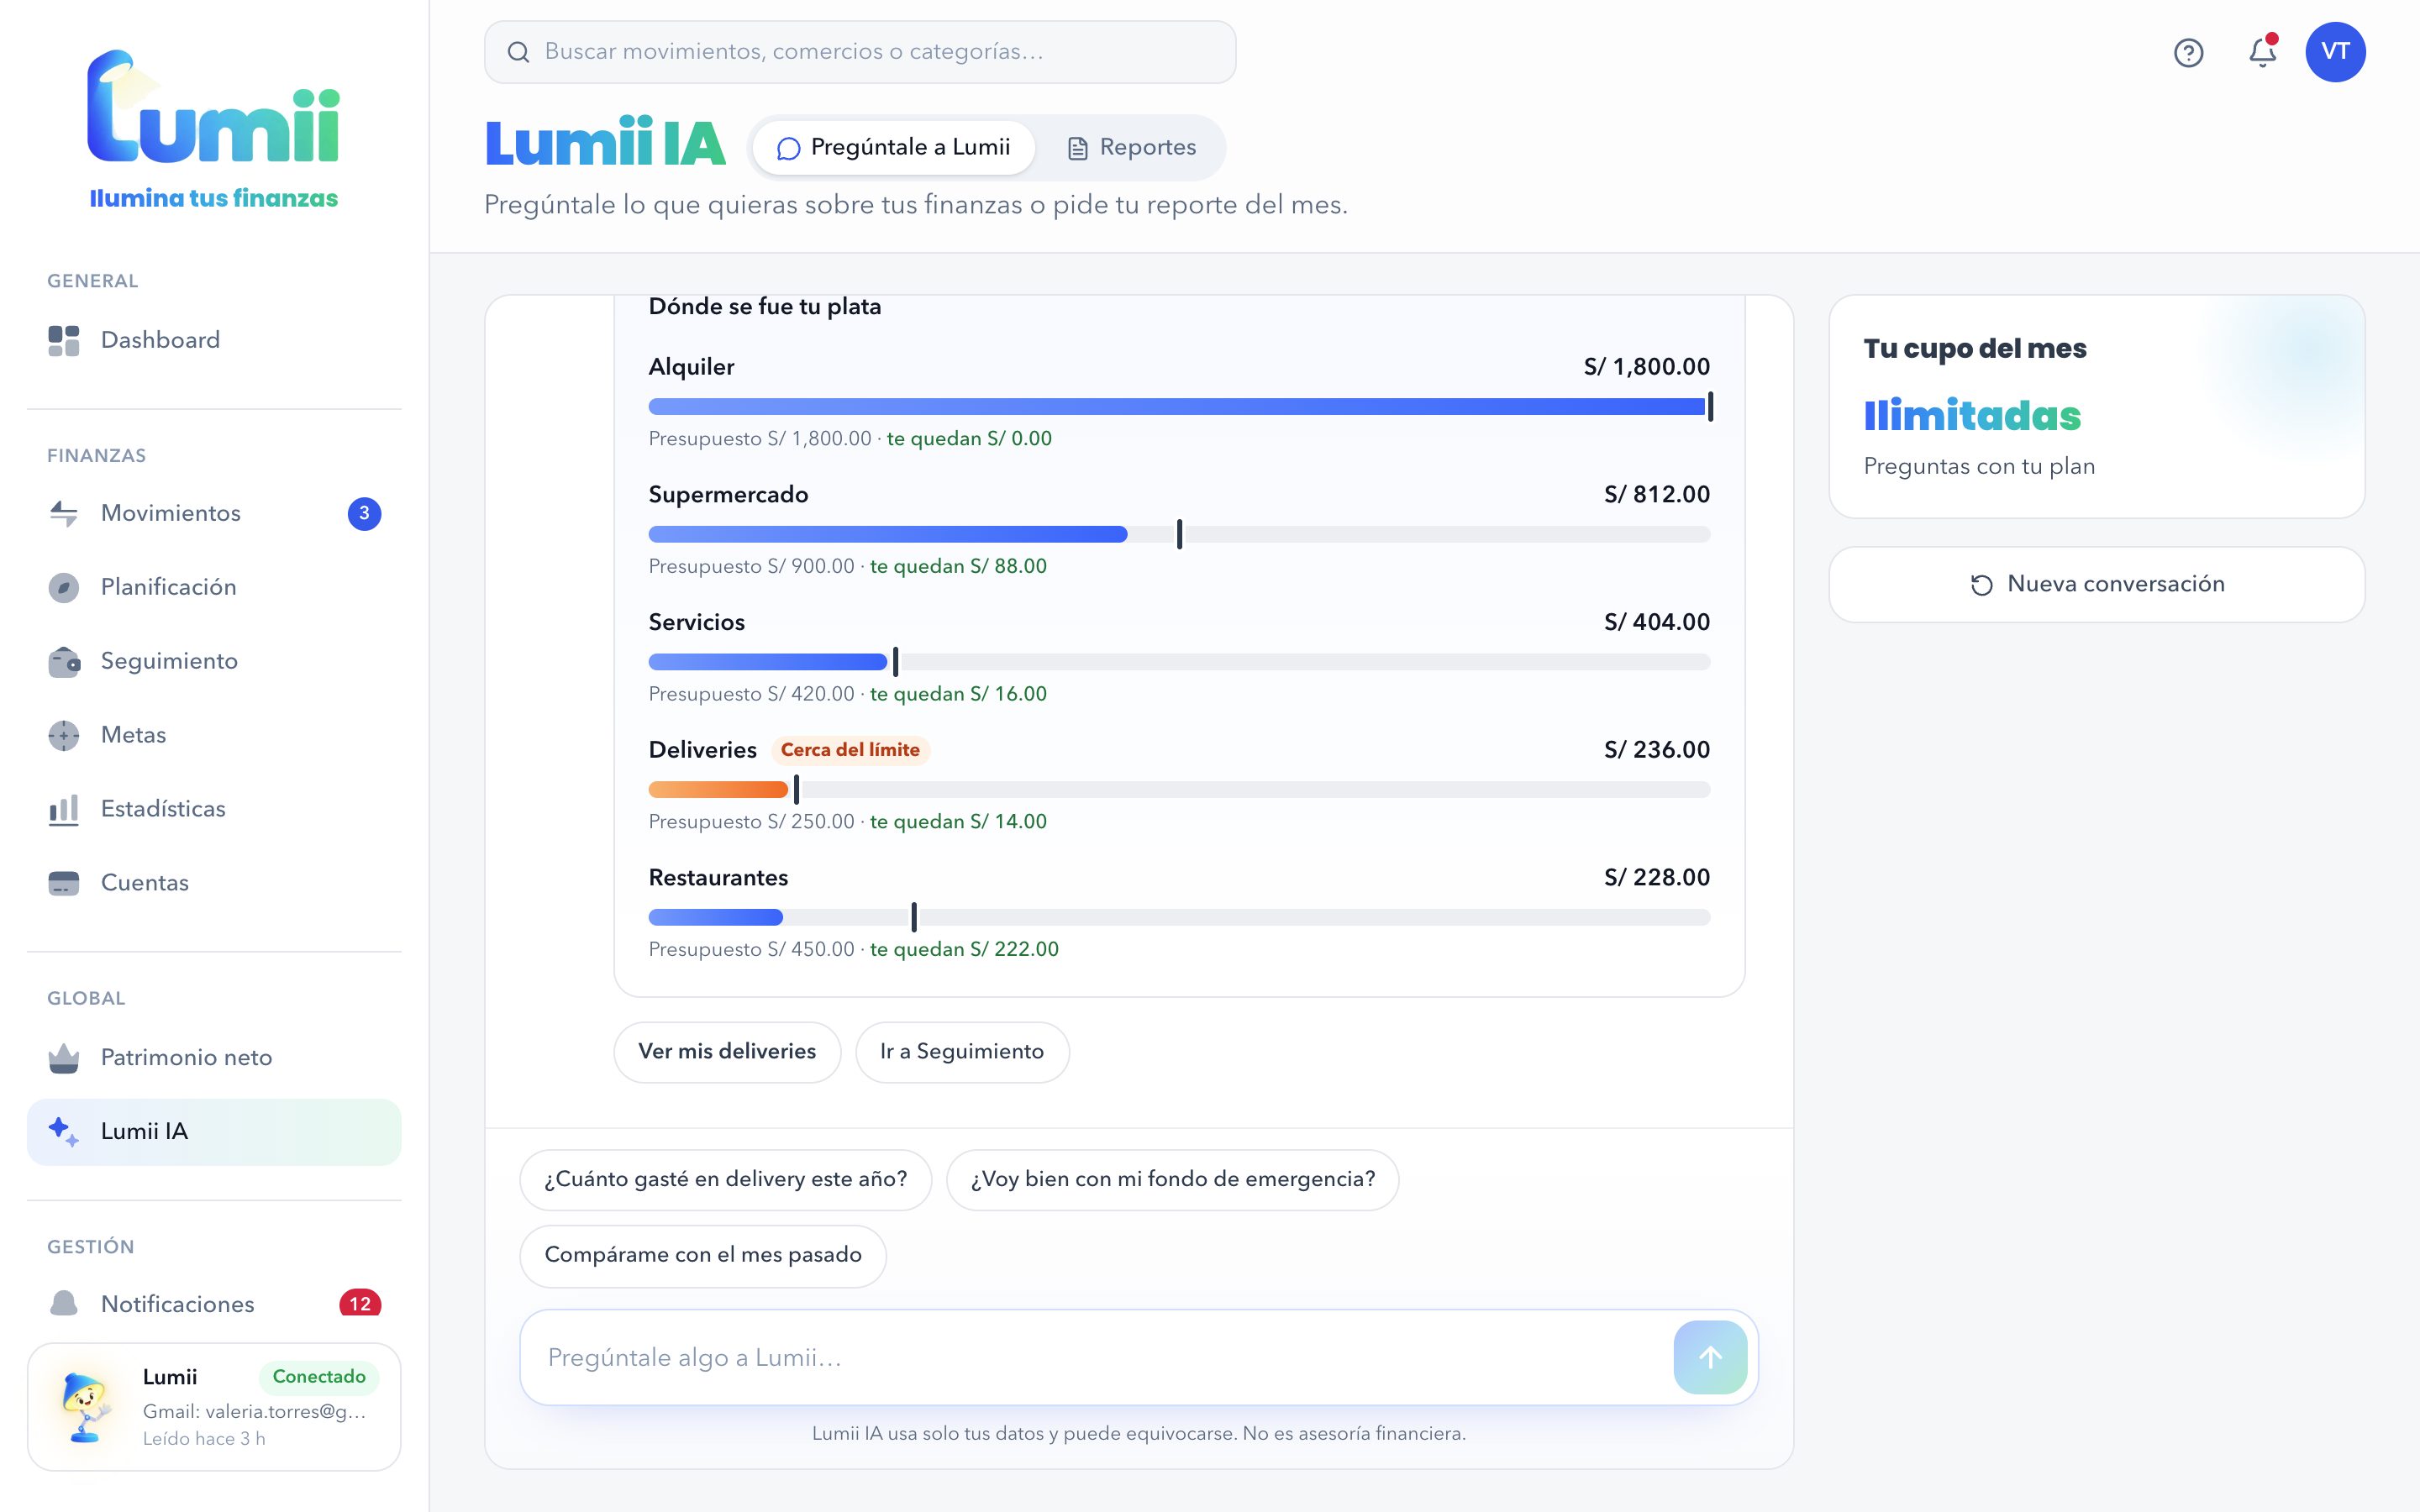
Task: Click the Conectado status badge
Action: click(319, 1377)
